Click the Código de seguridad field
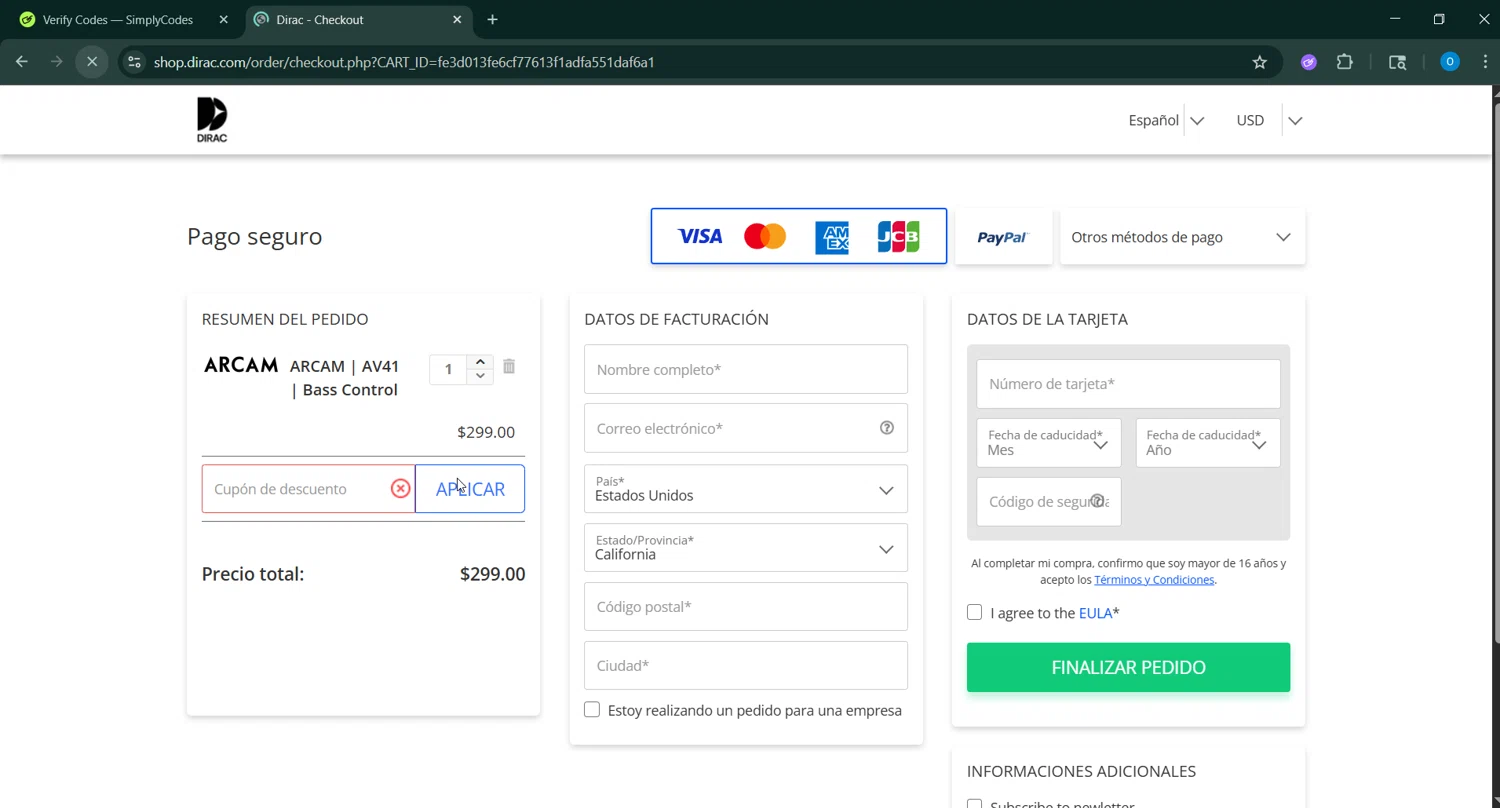 tap(1048, 501)
